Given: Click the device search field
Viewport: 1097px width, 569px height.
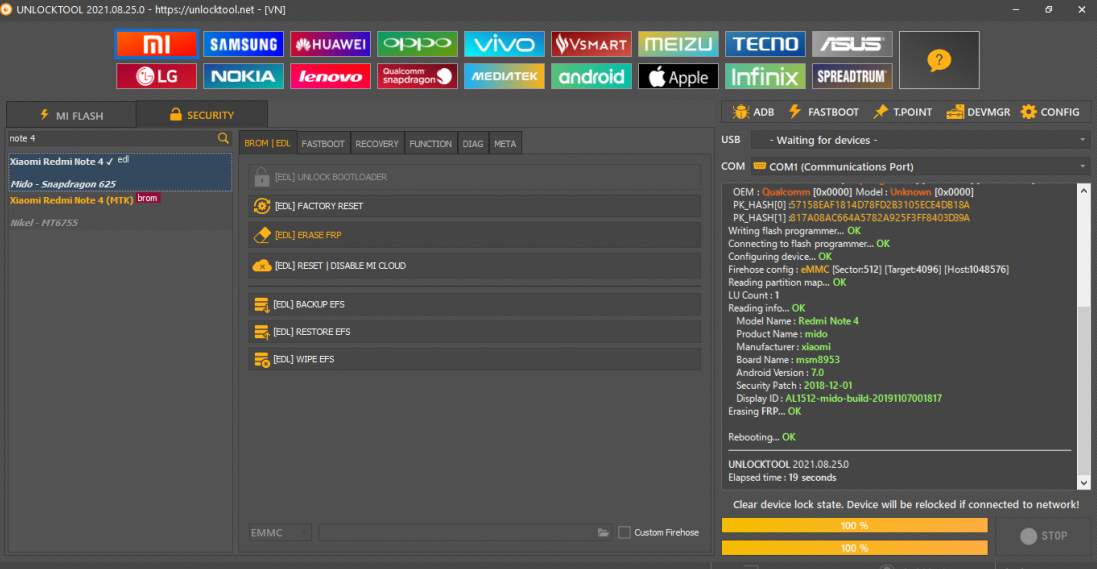Looking at the screenshot, I should click(112, 139).
